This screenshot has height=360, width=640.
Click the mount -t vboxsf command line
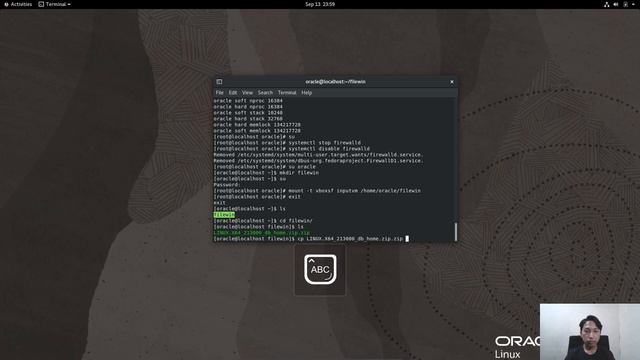[x=317, y=191]
